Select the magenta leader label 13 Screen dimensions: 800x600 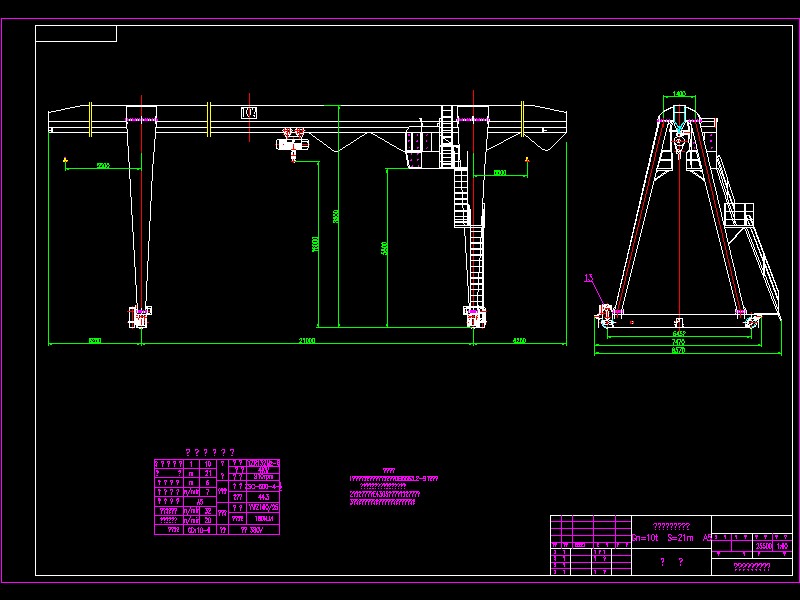588,278
